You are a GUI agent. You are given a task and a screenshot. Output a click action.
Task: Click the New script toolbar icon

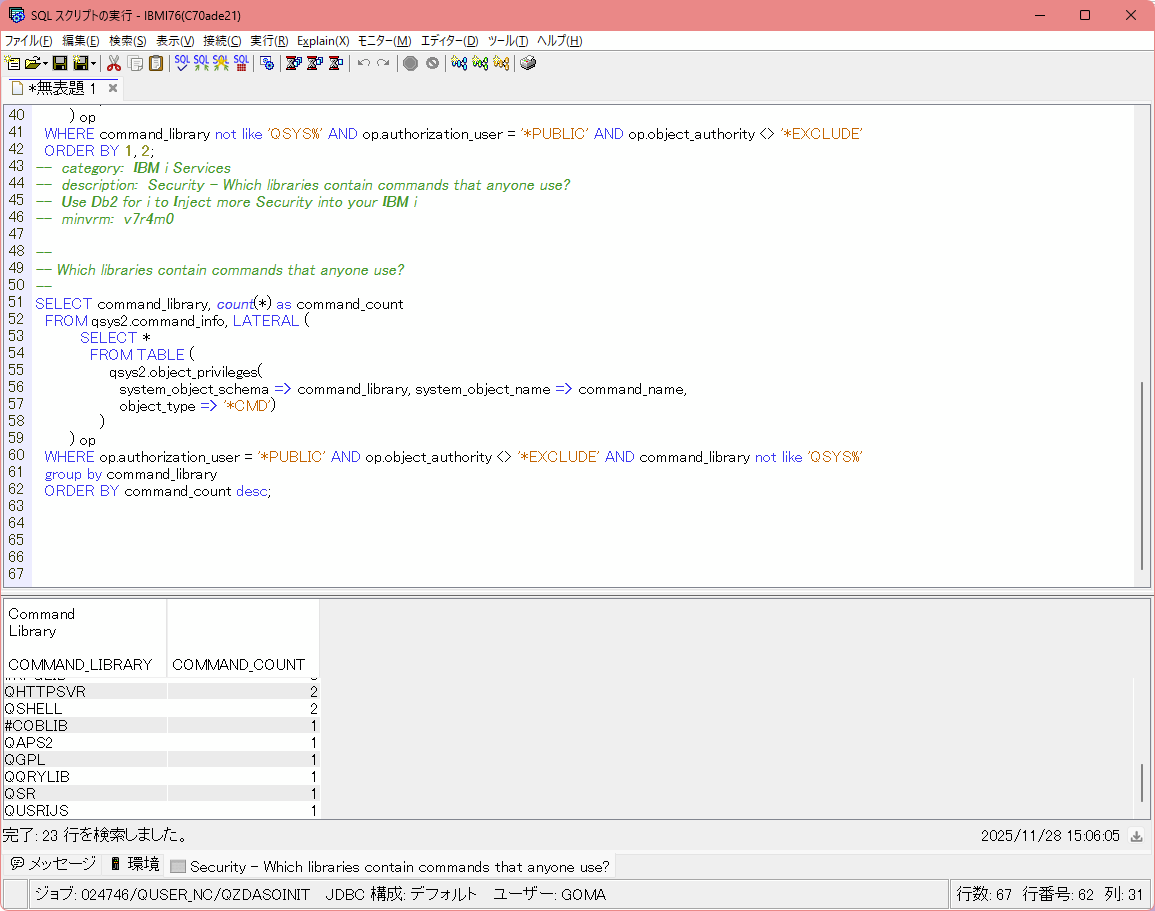tap(13, 63)
